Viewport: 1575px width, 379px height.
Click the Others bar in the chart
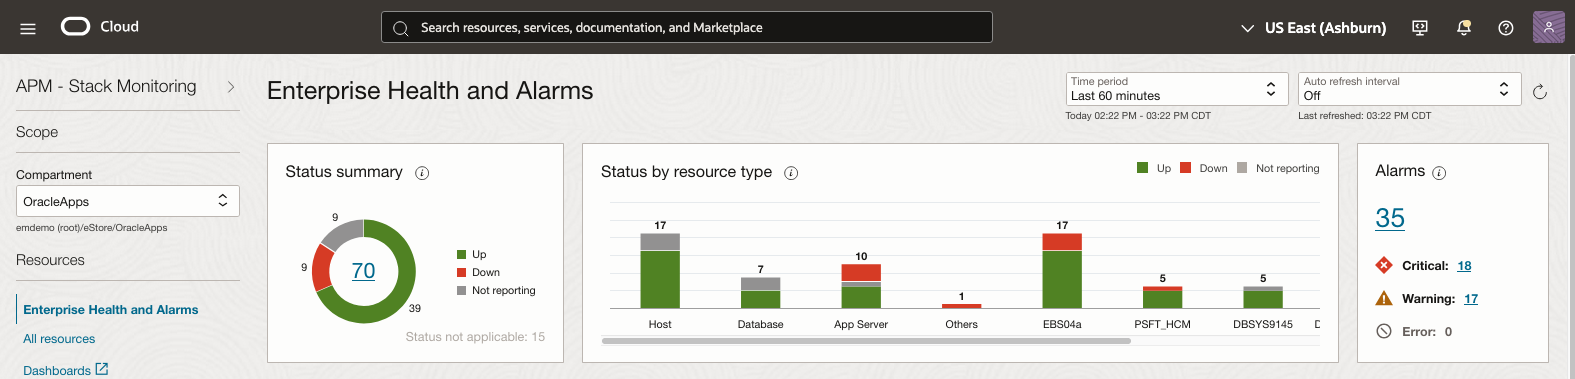tap(962, 306)
